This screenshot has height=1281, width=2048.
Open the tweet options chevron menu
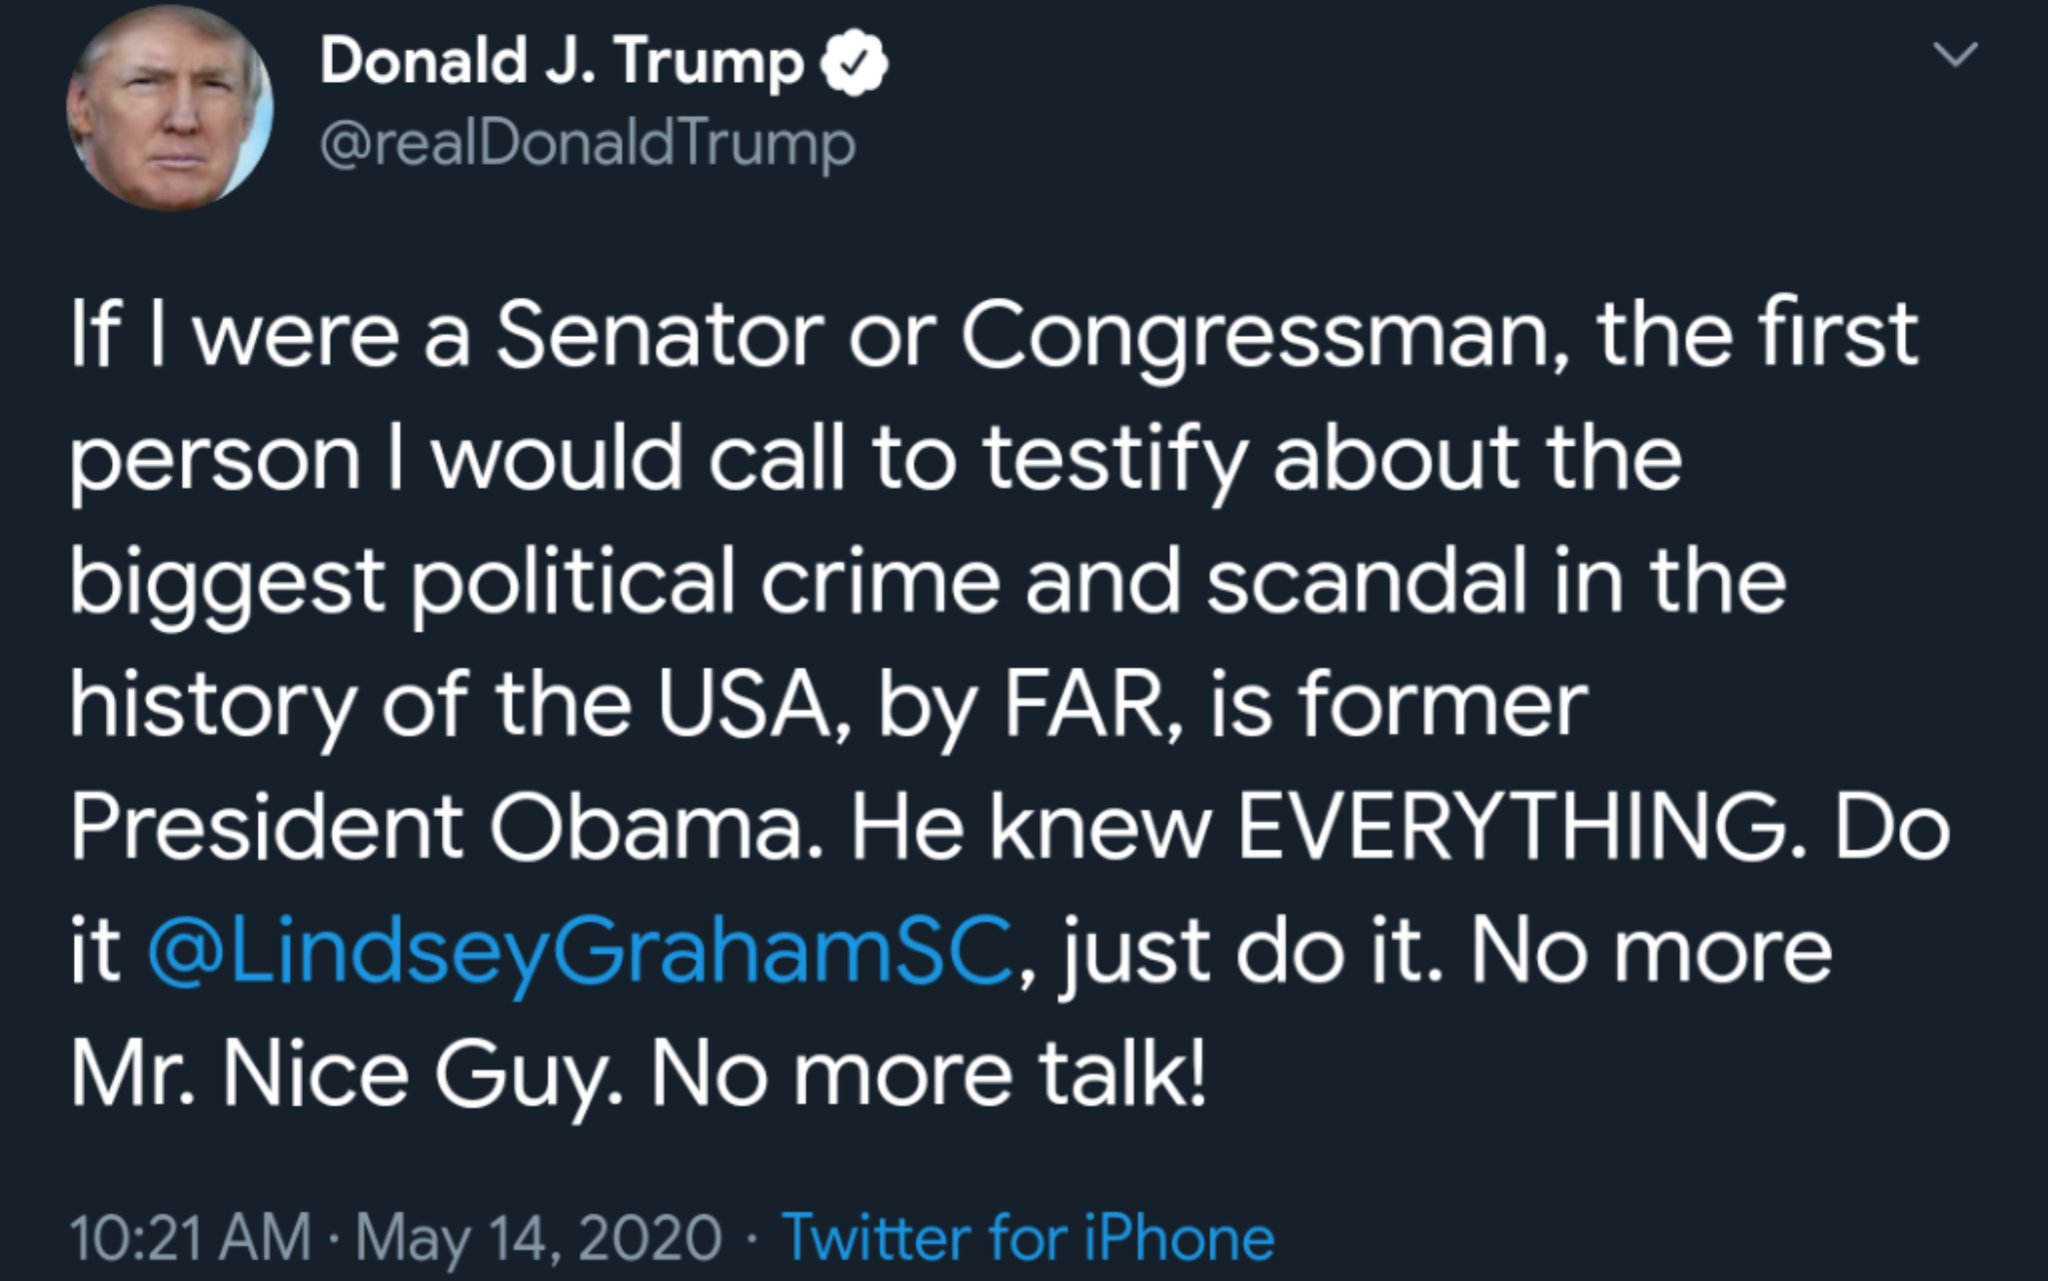coord(1955,54)
